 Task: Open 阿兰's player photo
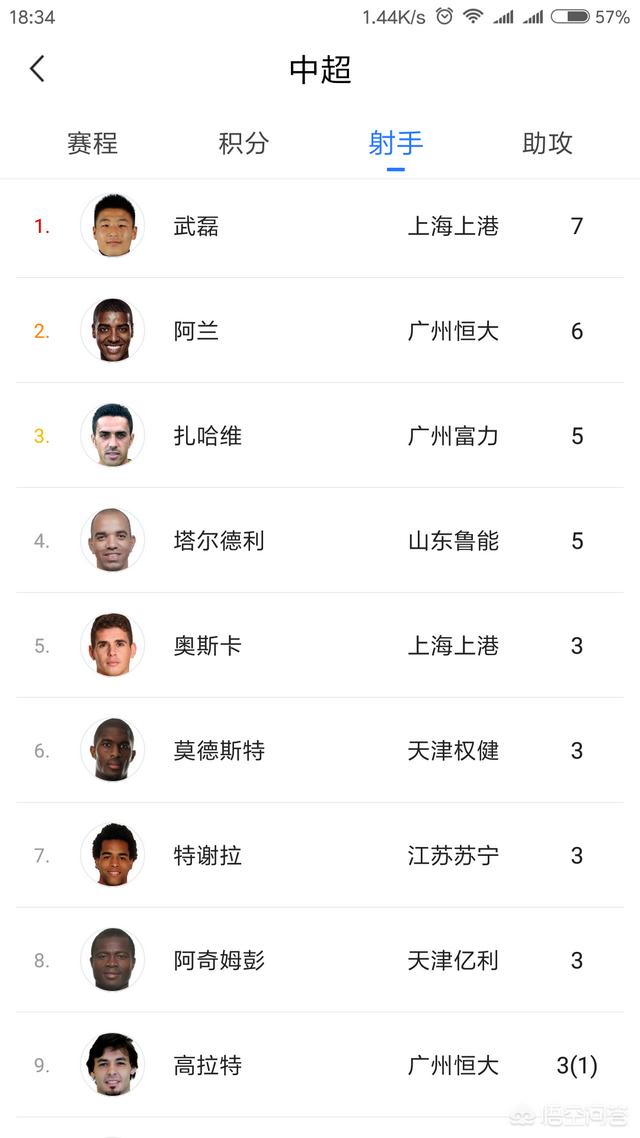click(x=113, y=331)
